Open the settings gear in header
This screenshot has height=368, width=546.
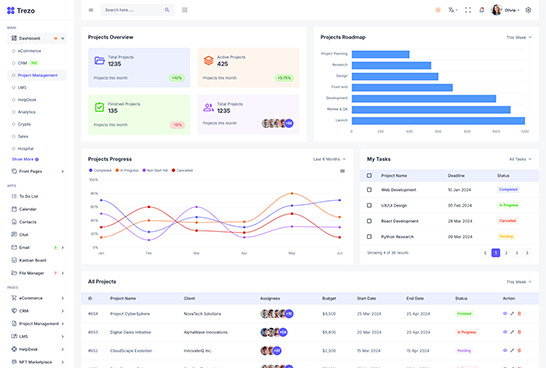[x=528, y=10]
